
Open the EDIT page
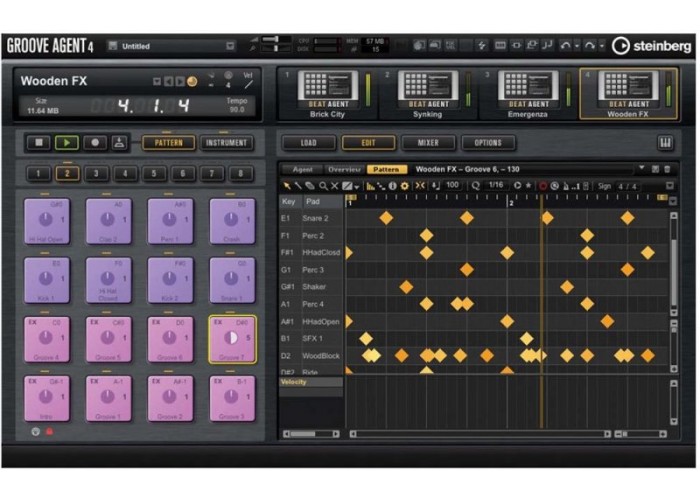pyautogui.click(x=368, y=143)
